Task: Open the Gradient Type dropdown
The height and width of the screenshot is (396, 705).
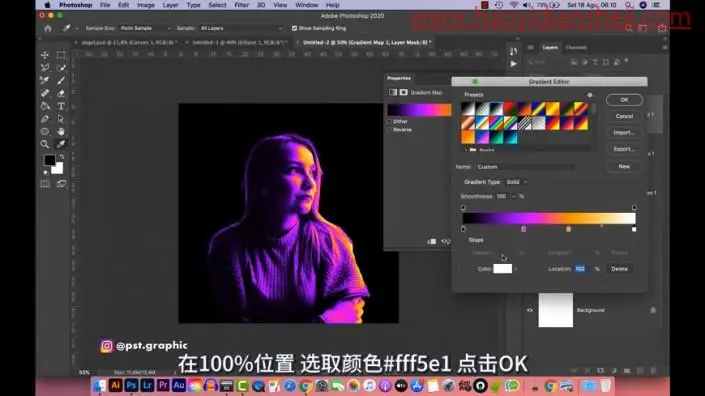Action: click(x=517, y=182)
